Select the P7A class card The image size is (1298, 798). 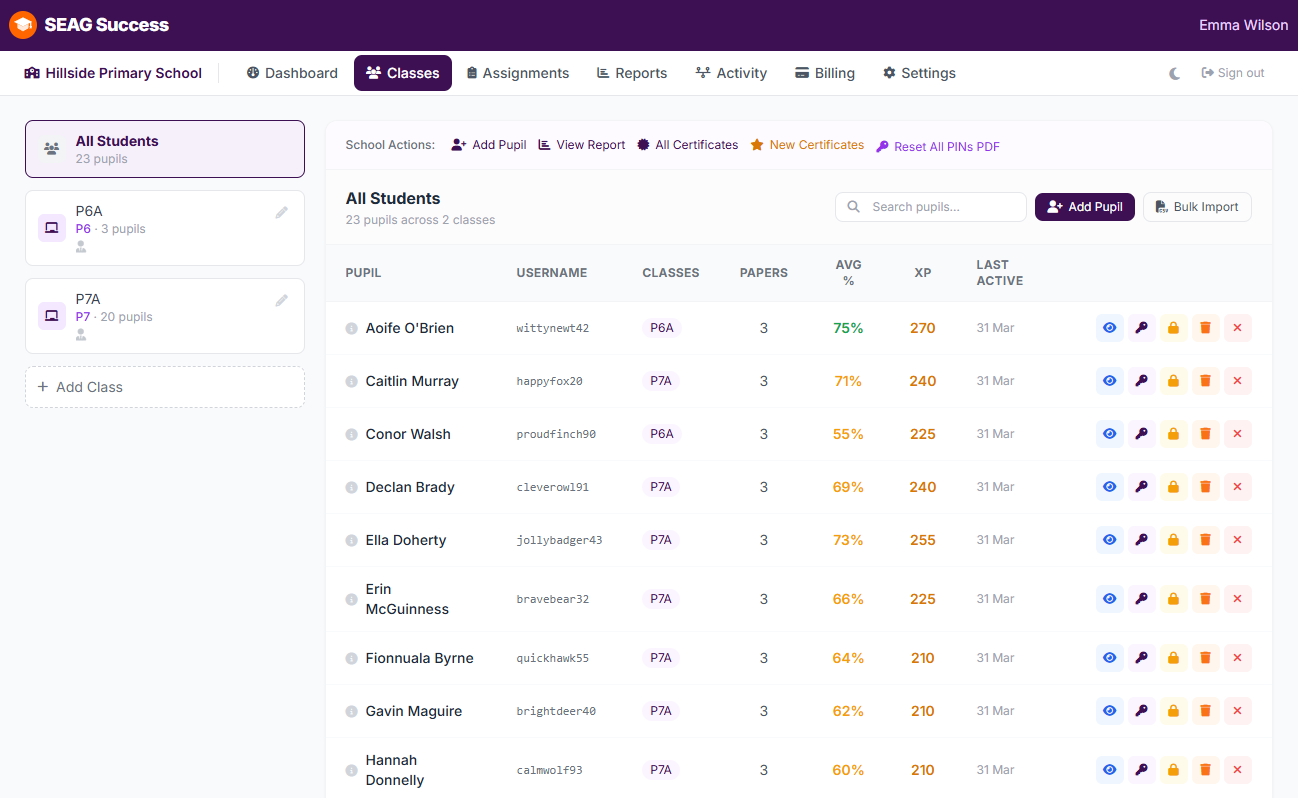165,316
